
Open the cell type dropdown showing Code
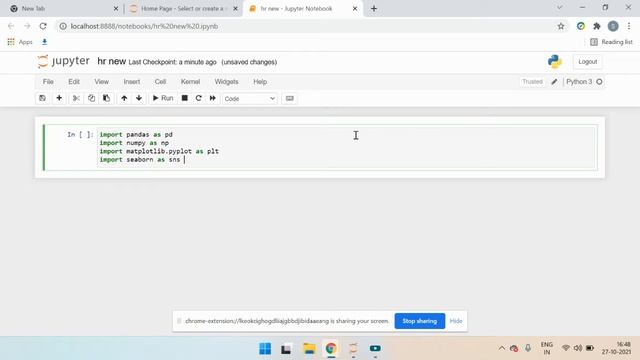click(x=249, y=99)
